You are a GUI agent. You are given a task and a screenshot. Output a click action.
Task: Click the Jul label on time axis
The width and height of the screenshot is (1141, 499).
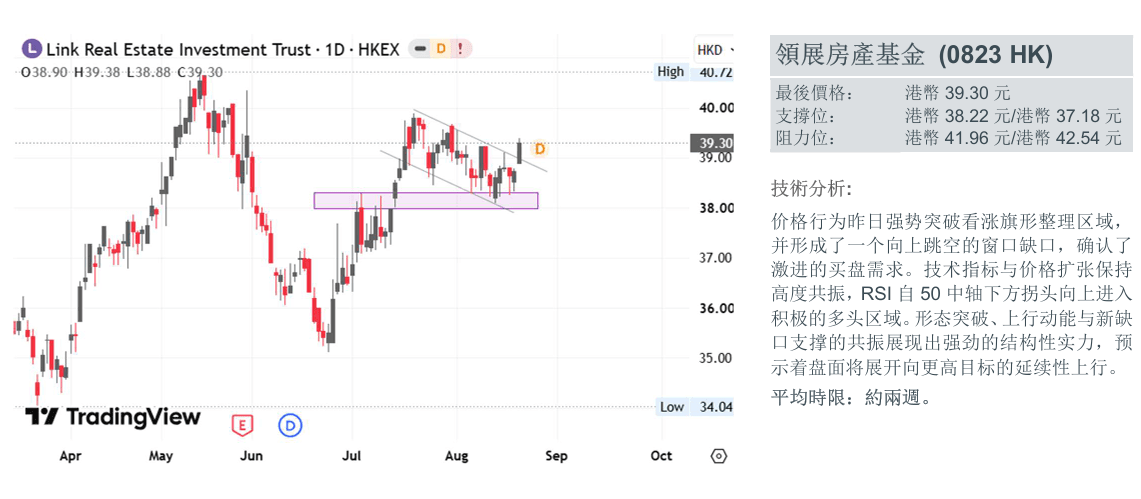(352, 457)
